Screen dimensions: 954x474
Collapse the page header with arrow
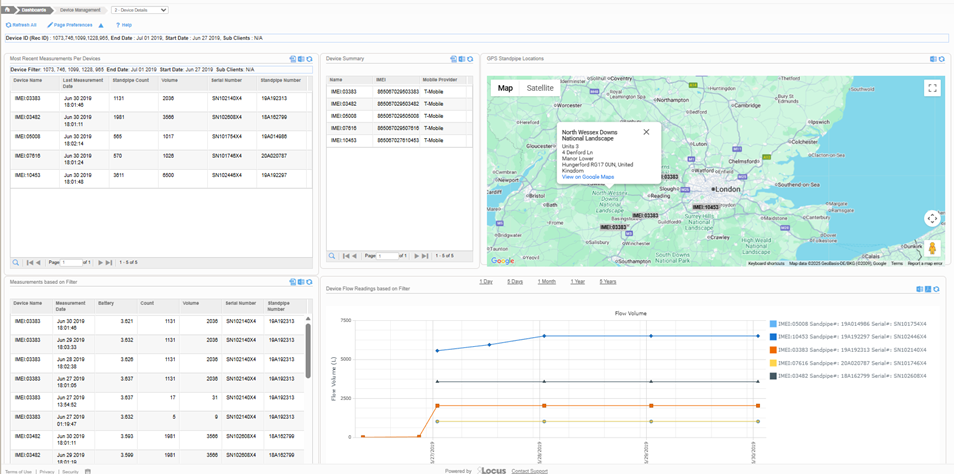coord(101,25)
